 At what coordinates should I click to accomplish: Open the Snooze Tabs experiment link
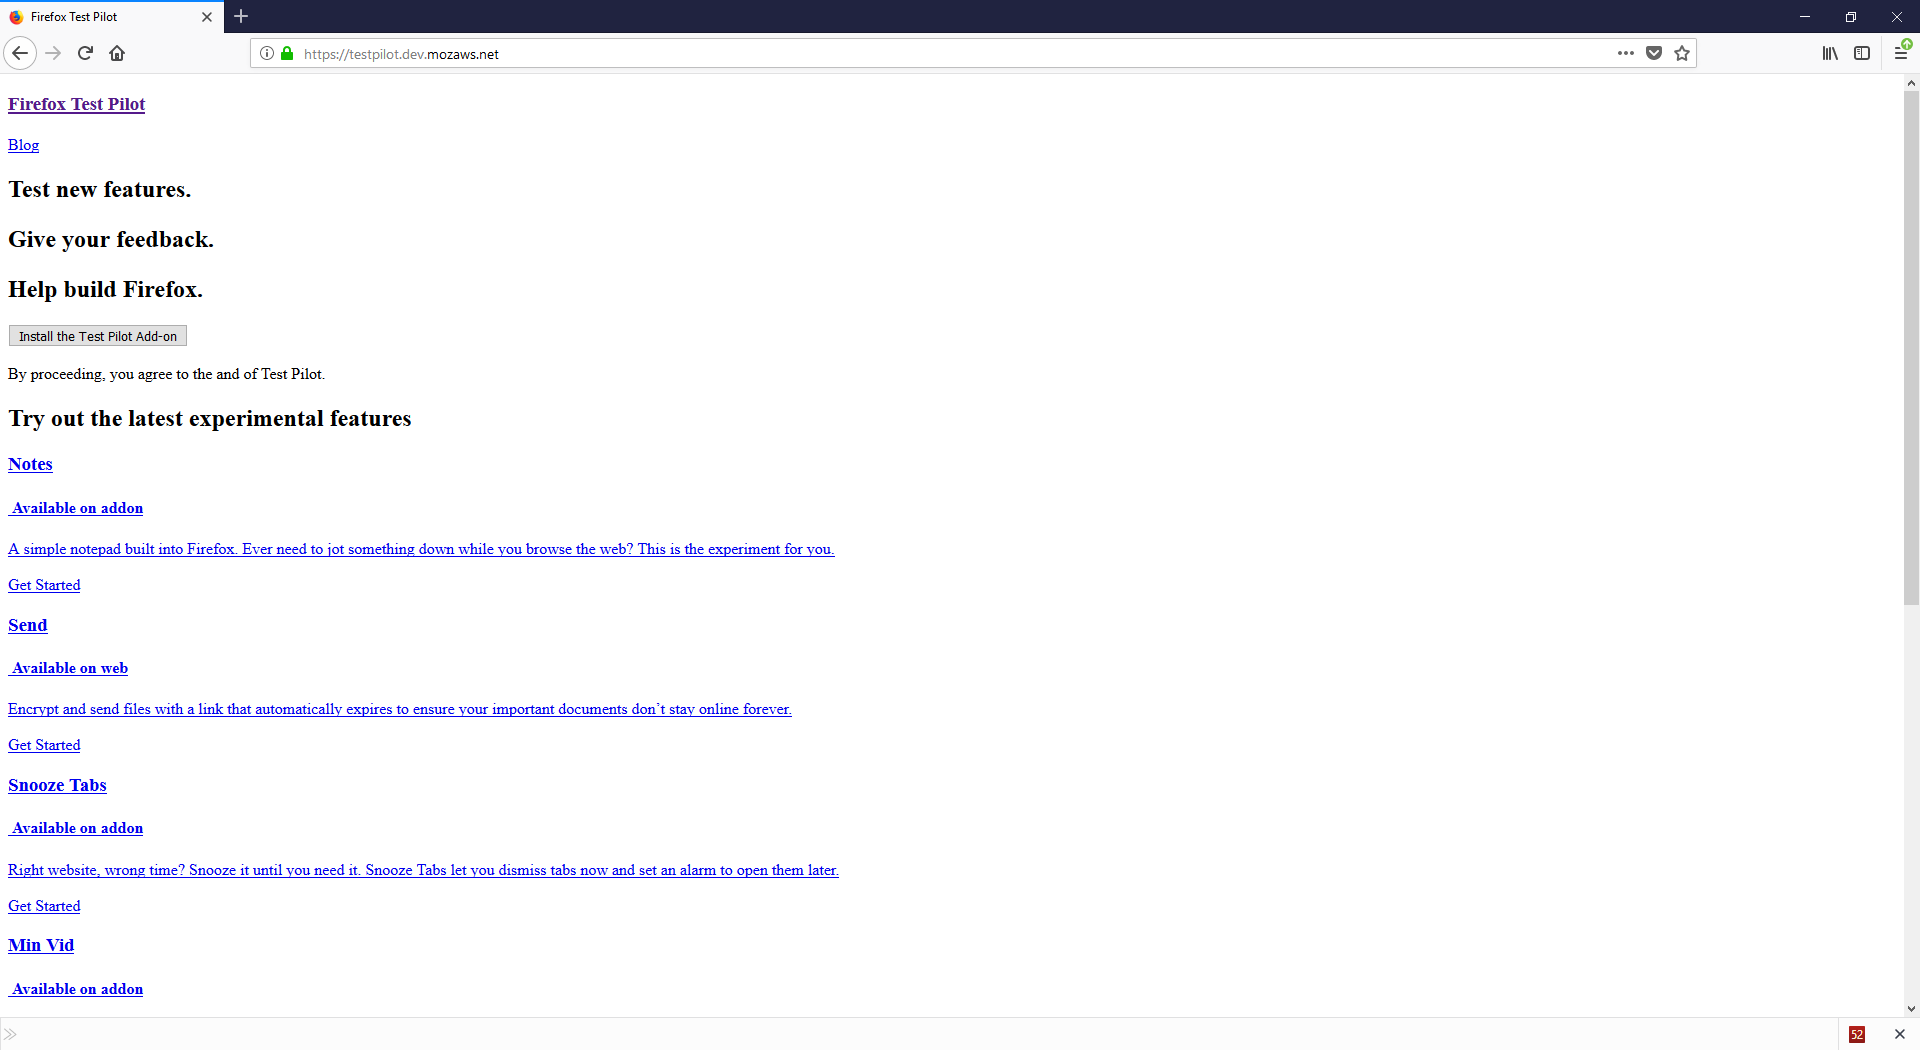point(57,785)
